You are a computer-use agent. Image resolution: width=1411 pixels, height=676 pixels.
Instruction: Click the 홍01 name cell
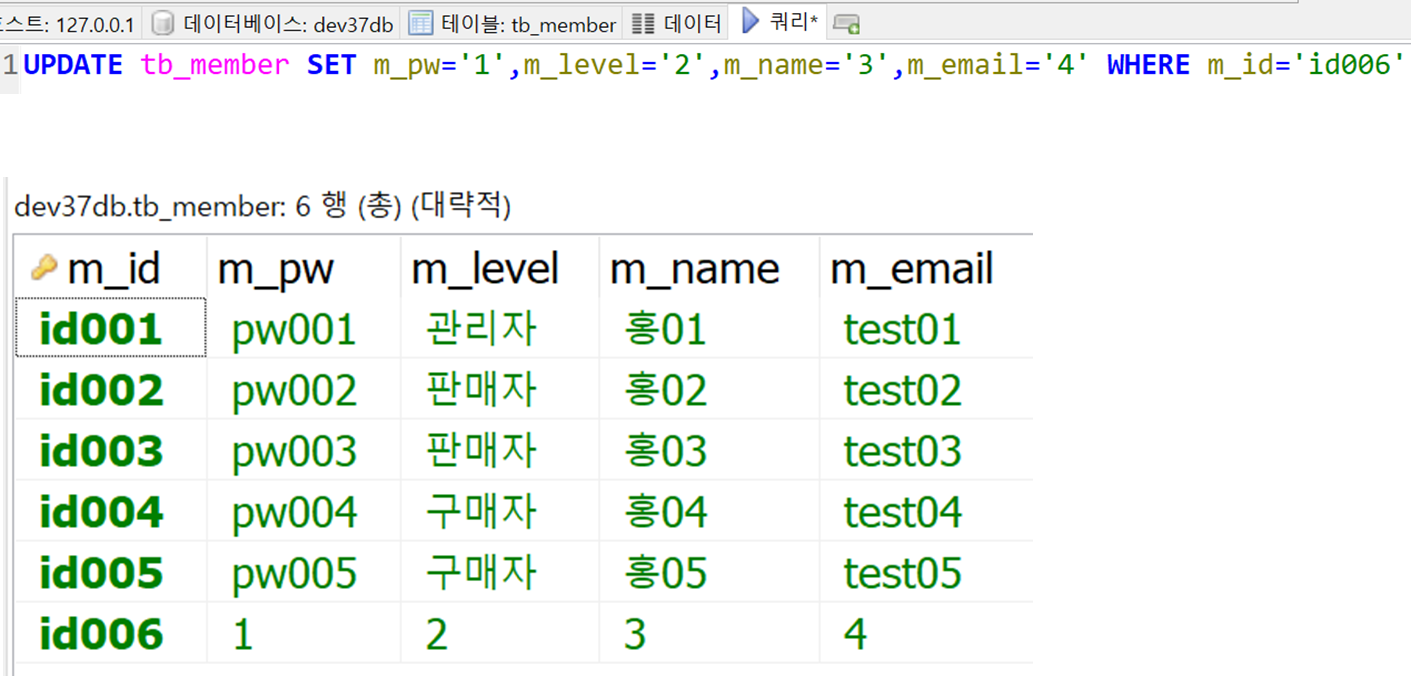pyautogui.click(x=709, y=328)
